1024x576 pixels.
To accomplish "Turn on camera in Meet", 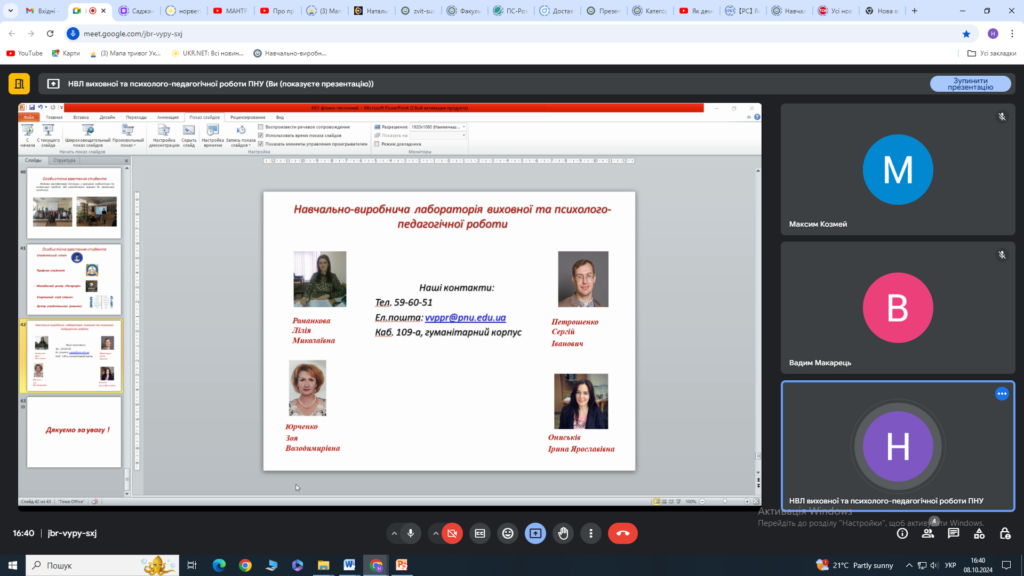I will (x=452, y=534).
